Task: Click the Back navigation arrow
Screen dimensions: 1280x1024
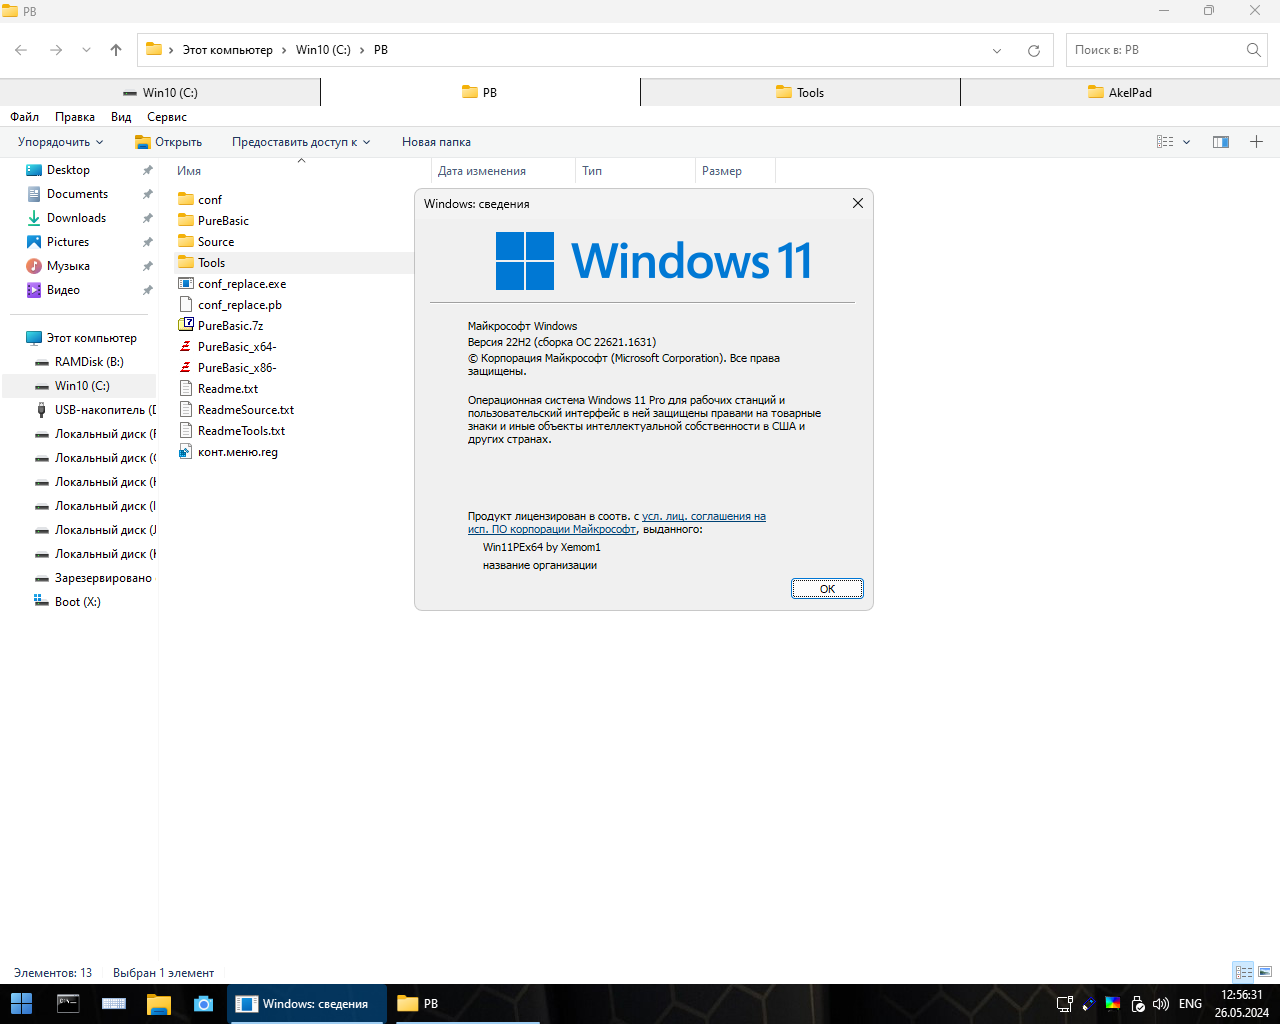Action: pos(21,50)
